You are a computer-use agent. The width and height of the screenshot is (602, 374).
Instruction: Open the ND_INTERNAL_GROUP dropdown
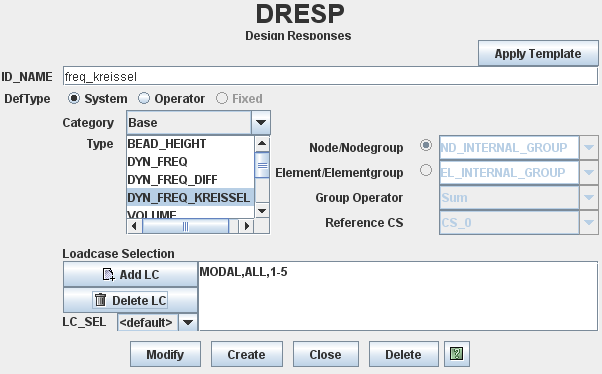point(519,147)
